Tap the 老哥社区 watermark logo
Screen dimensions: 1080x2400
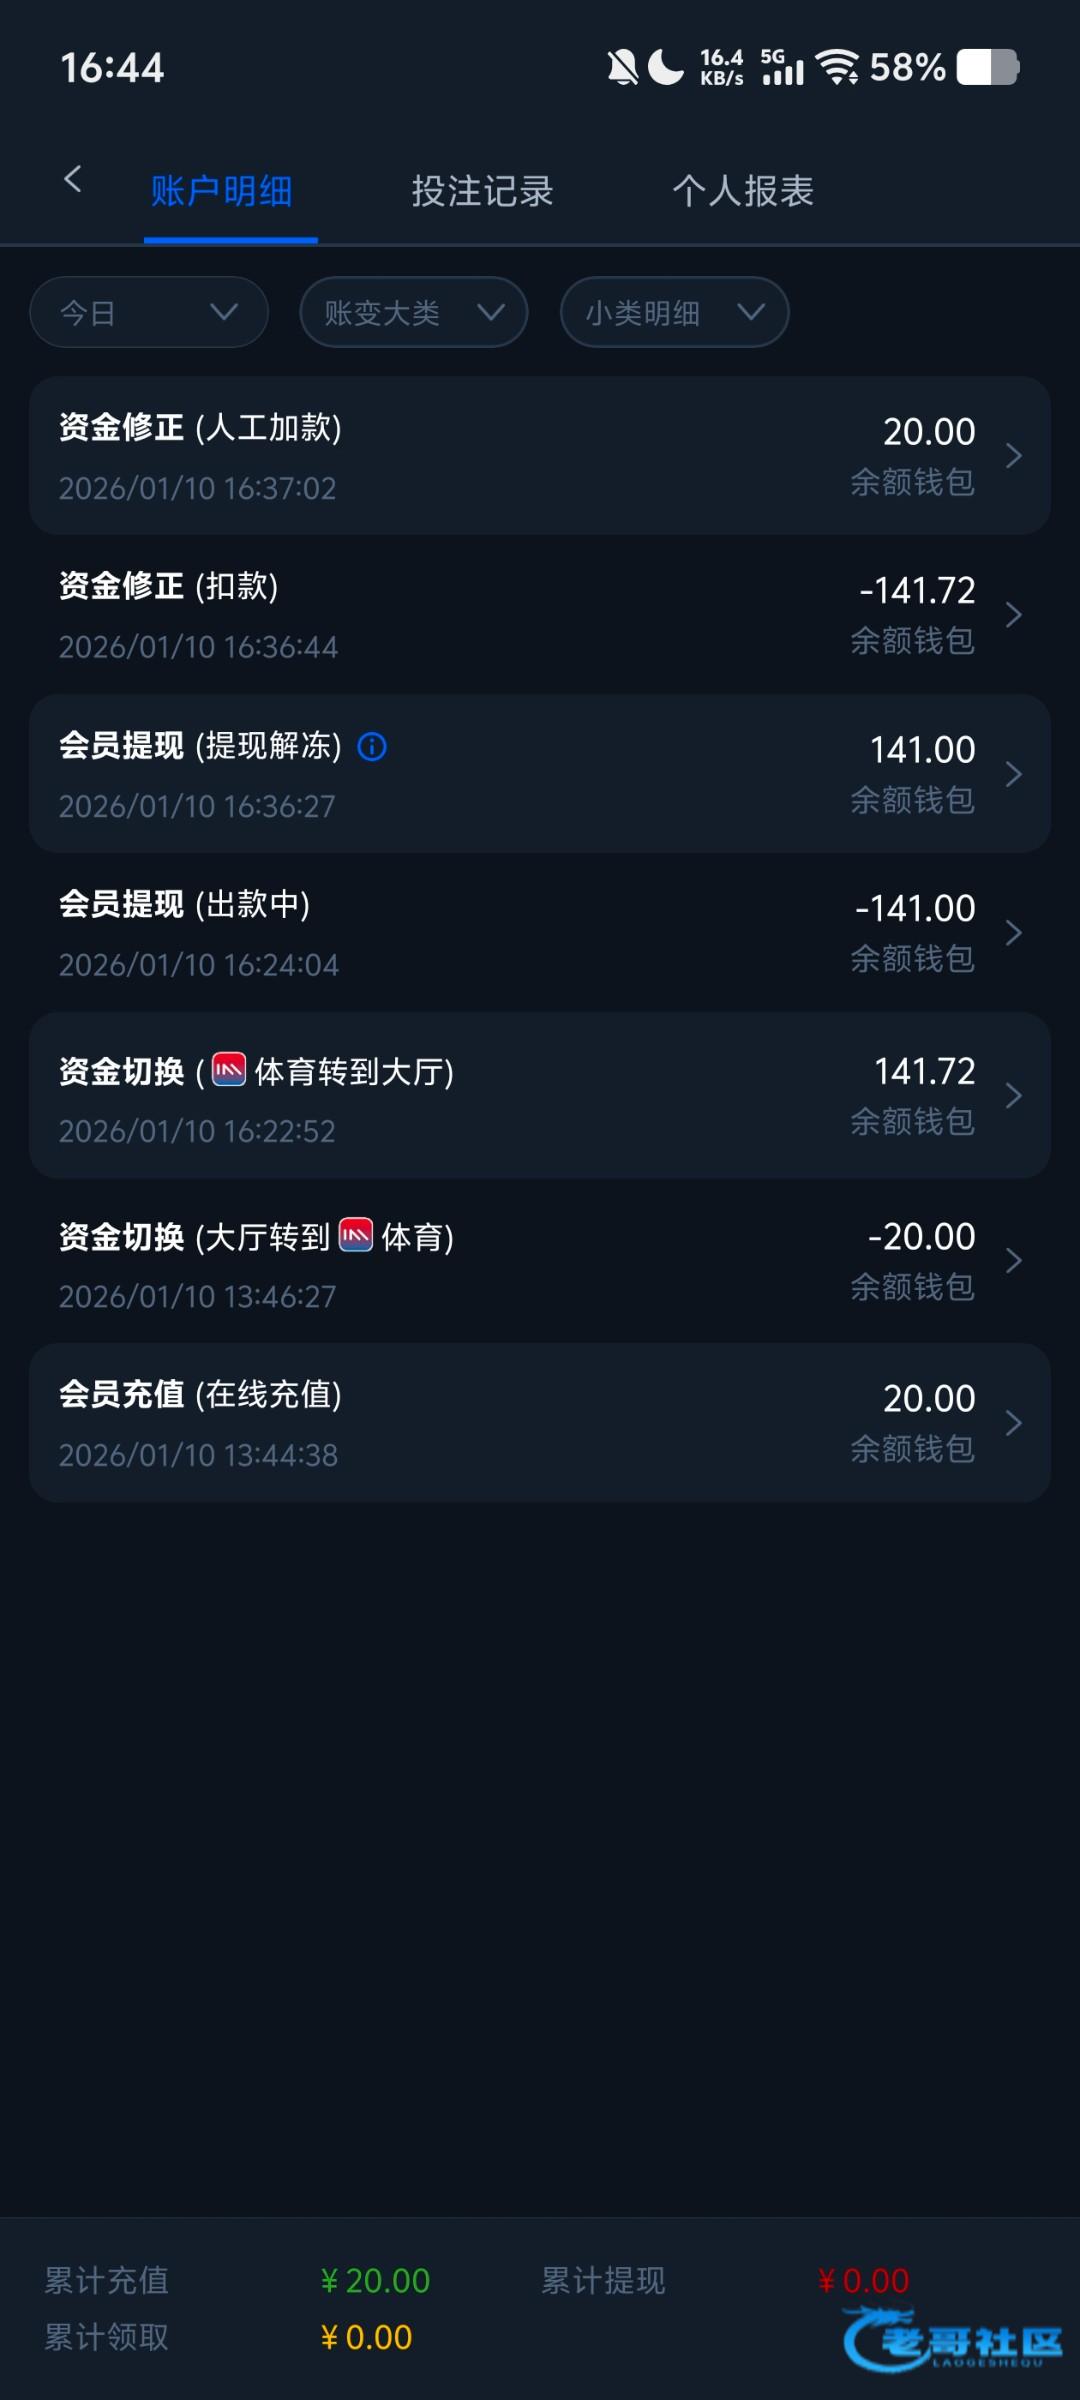click(x=955, y=2340)
